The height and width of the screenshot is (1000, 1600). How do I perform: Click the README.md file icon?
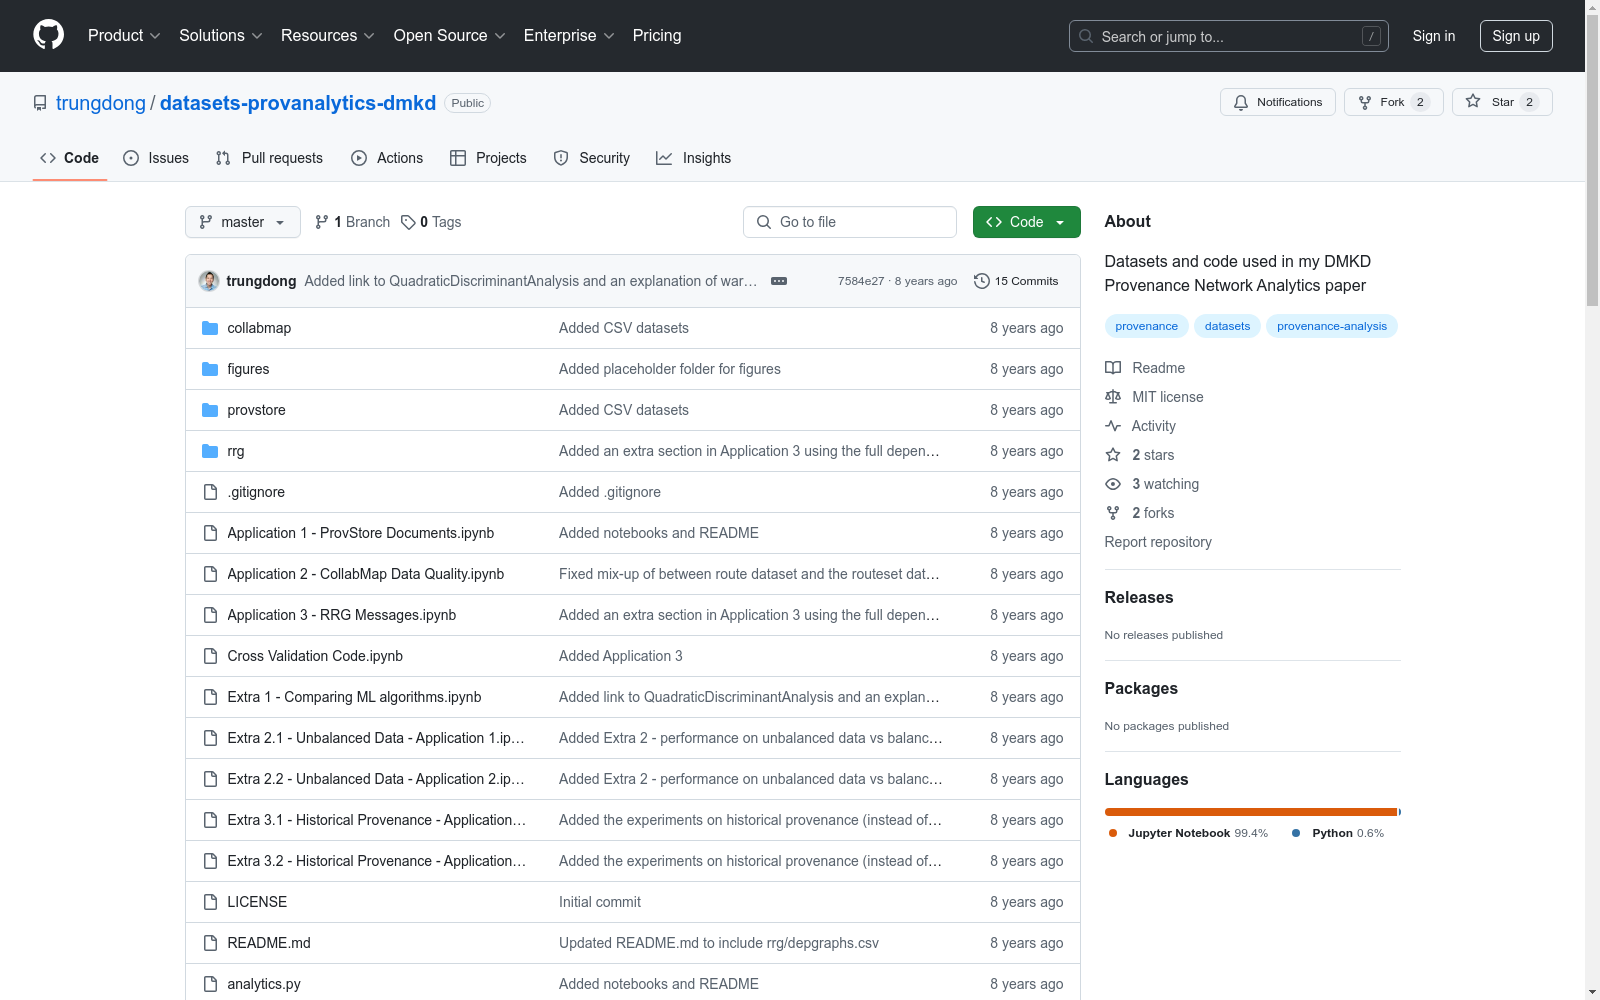(x=210, y=943)
